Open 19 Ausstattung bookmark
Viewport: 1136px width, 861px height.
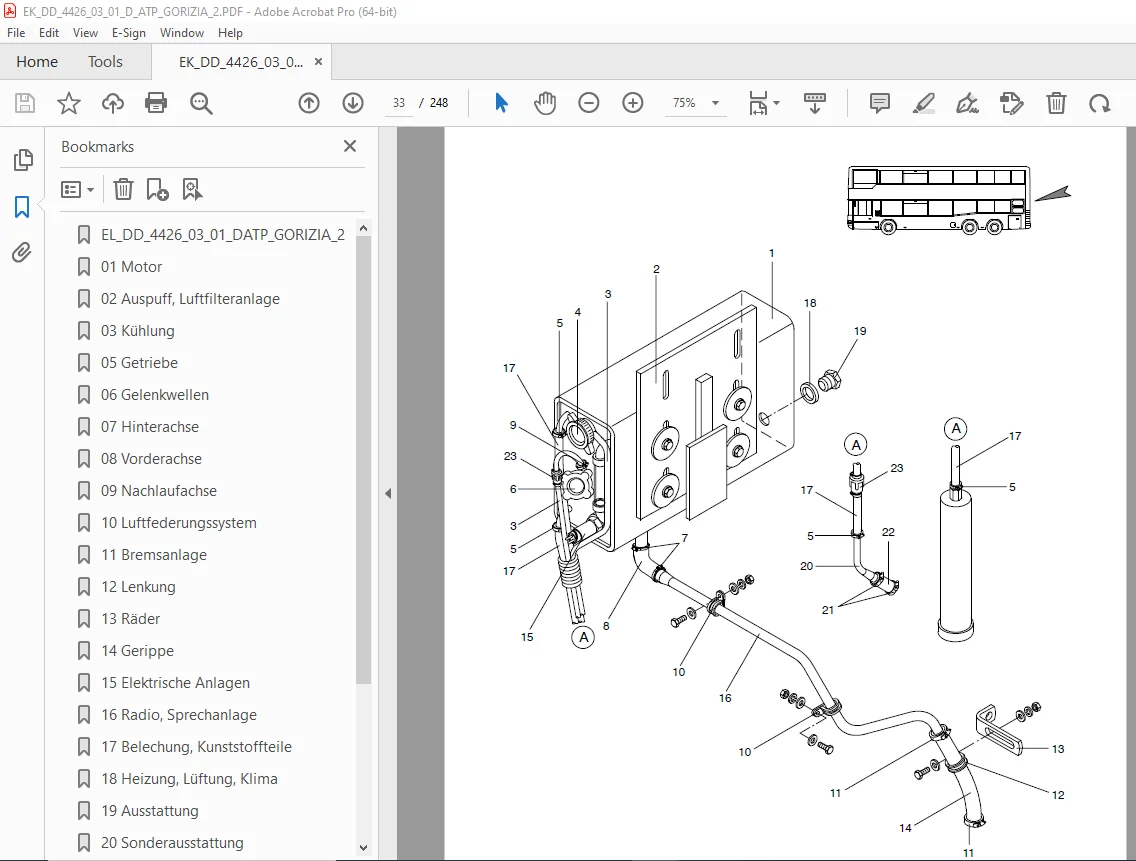coord(149,811)
